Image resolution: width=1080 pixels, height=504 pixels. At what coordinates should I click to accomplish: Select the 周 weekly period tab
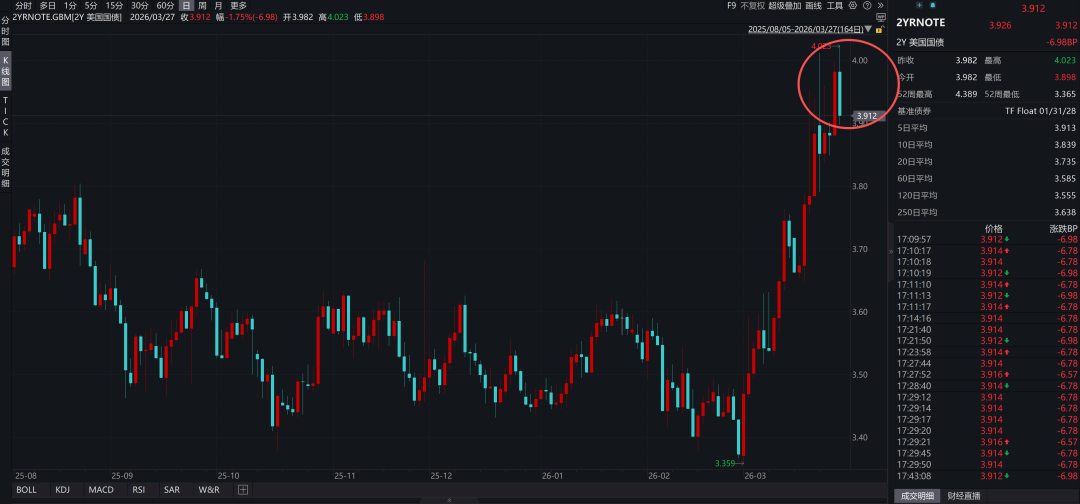202,5
